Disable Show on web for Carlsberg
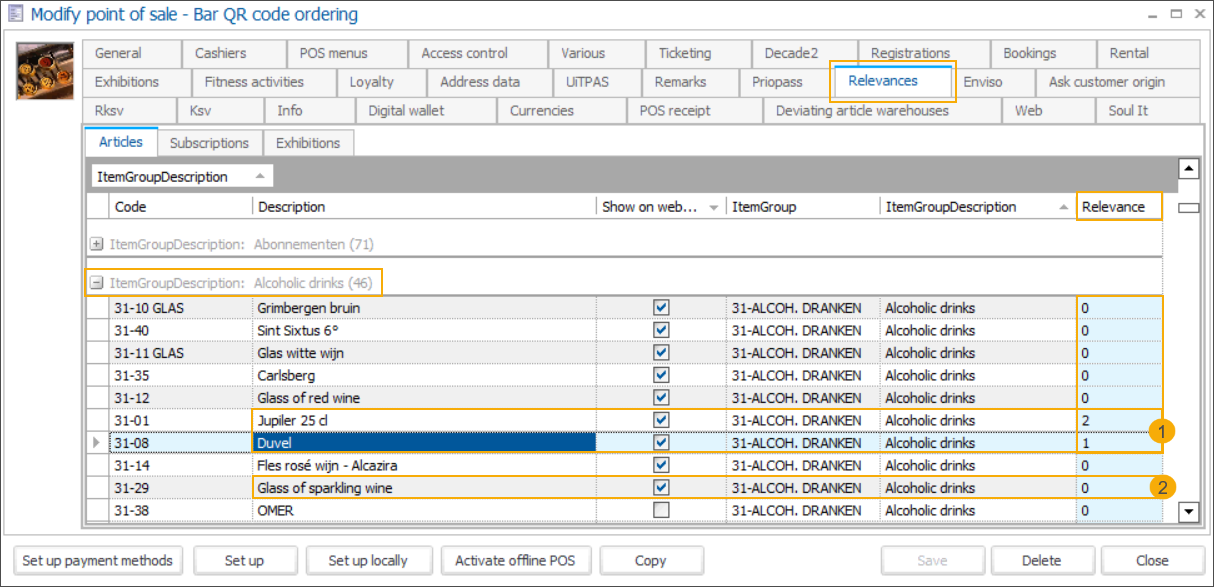This screenshot has width=1214, height=587. (661, 375)
